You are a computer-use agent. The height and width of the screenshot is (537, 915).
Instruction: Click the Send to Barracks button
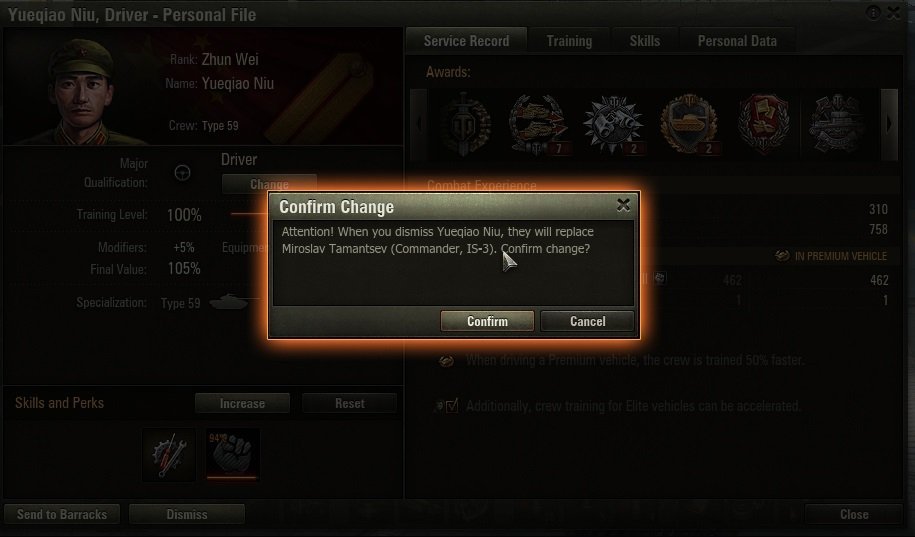point(62,514)
